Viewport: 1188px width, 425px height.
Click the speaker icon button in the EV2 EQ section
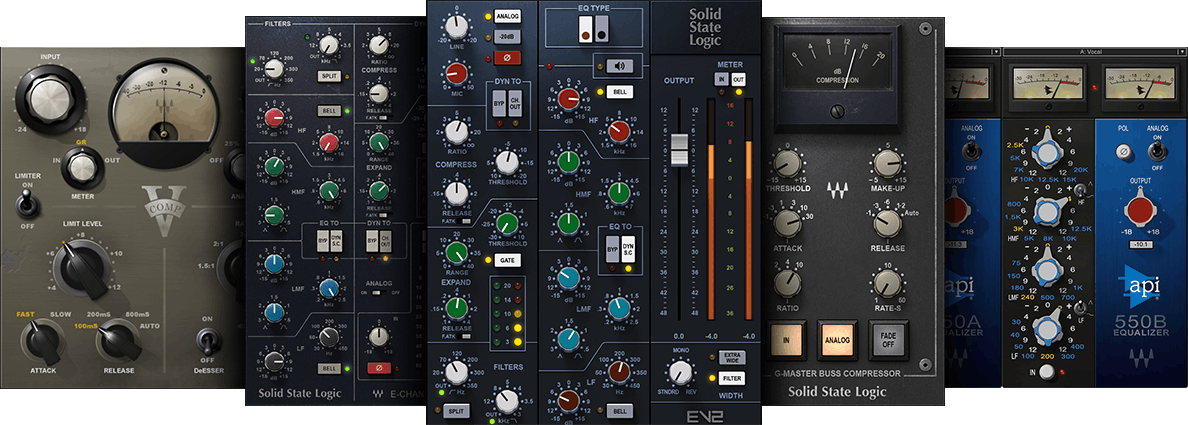click(x=620, y=67)
